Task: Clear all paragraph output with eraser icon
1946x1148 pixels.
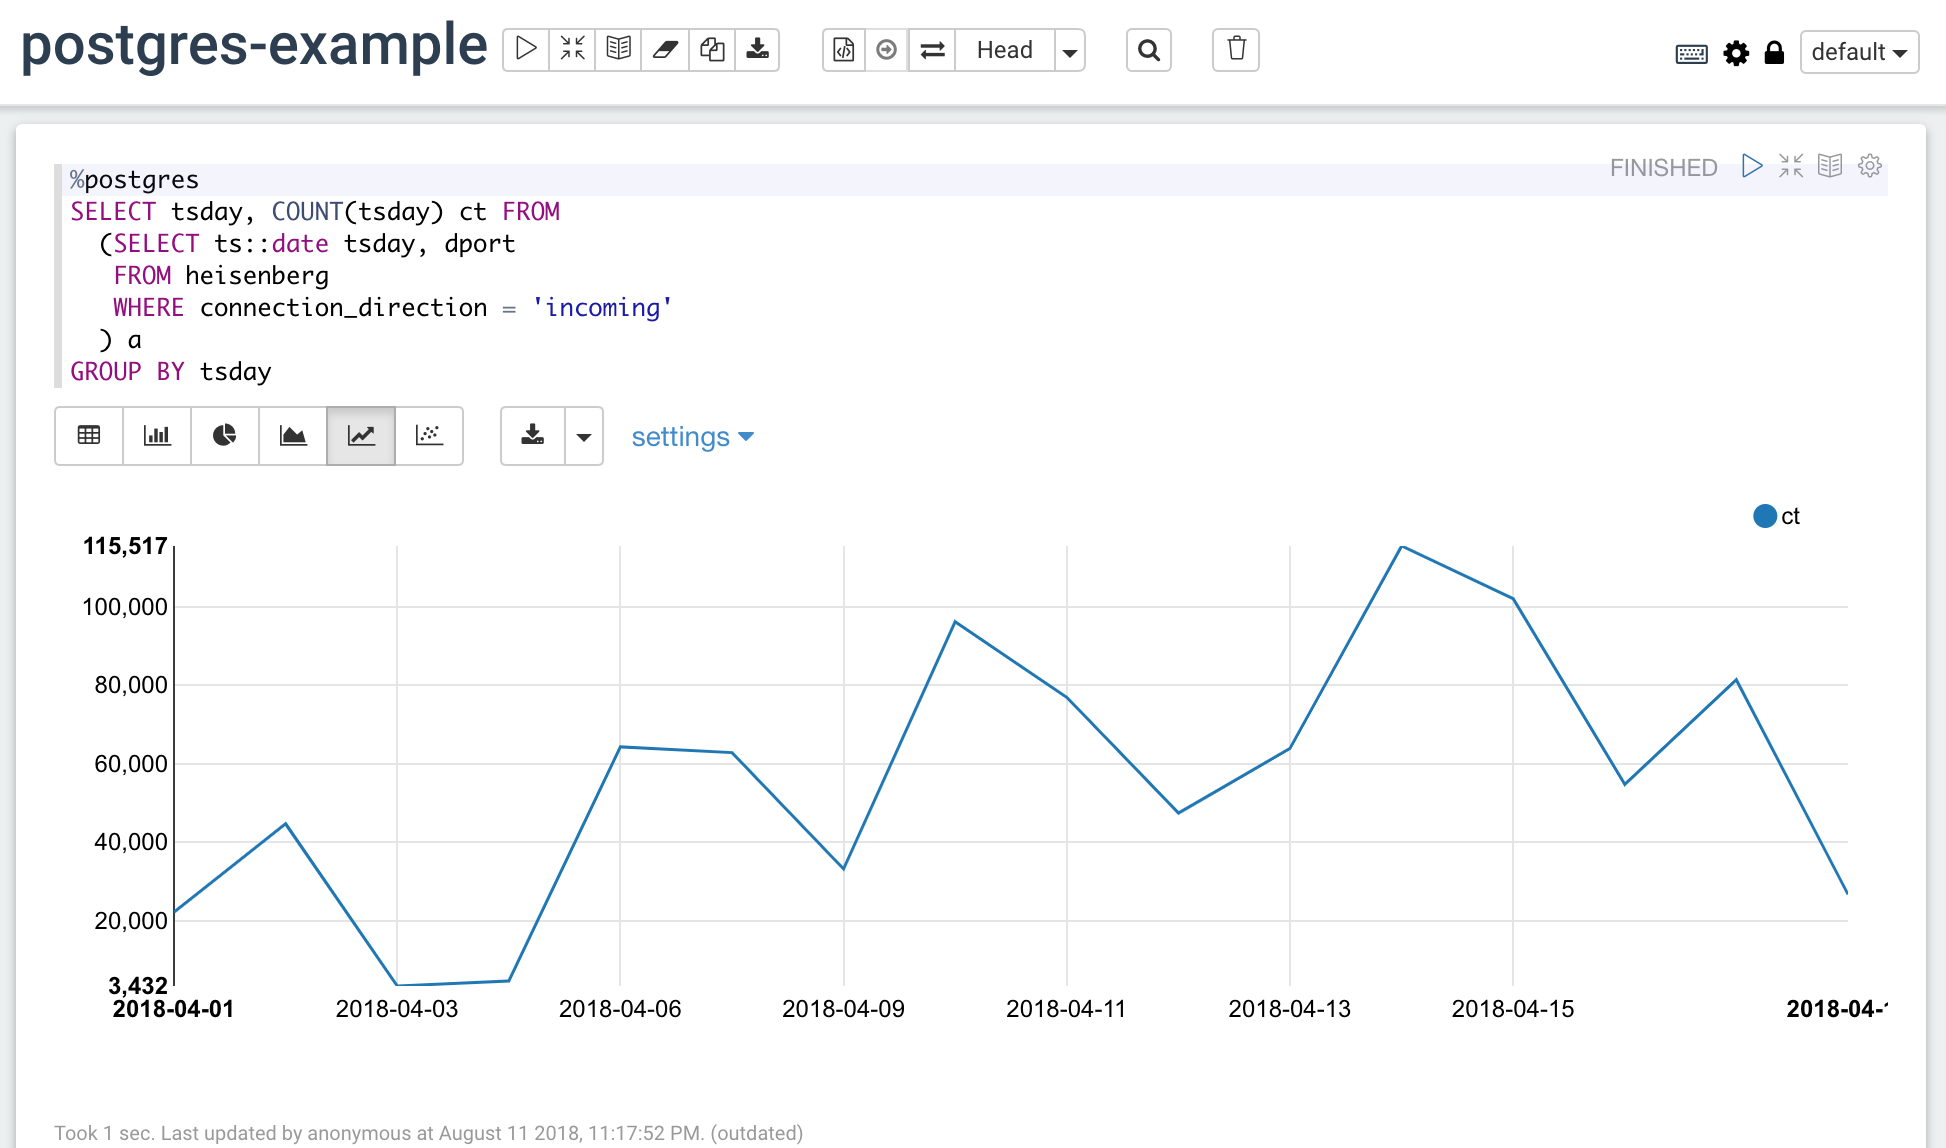Action: [x=665, y=49]
